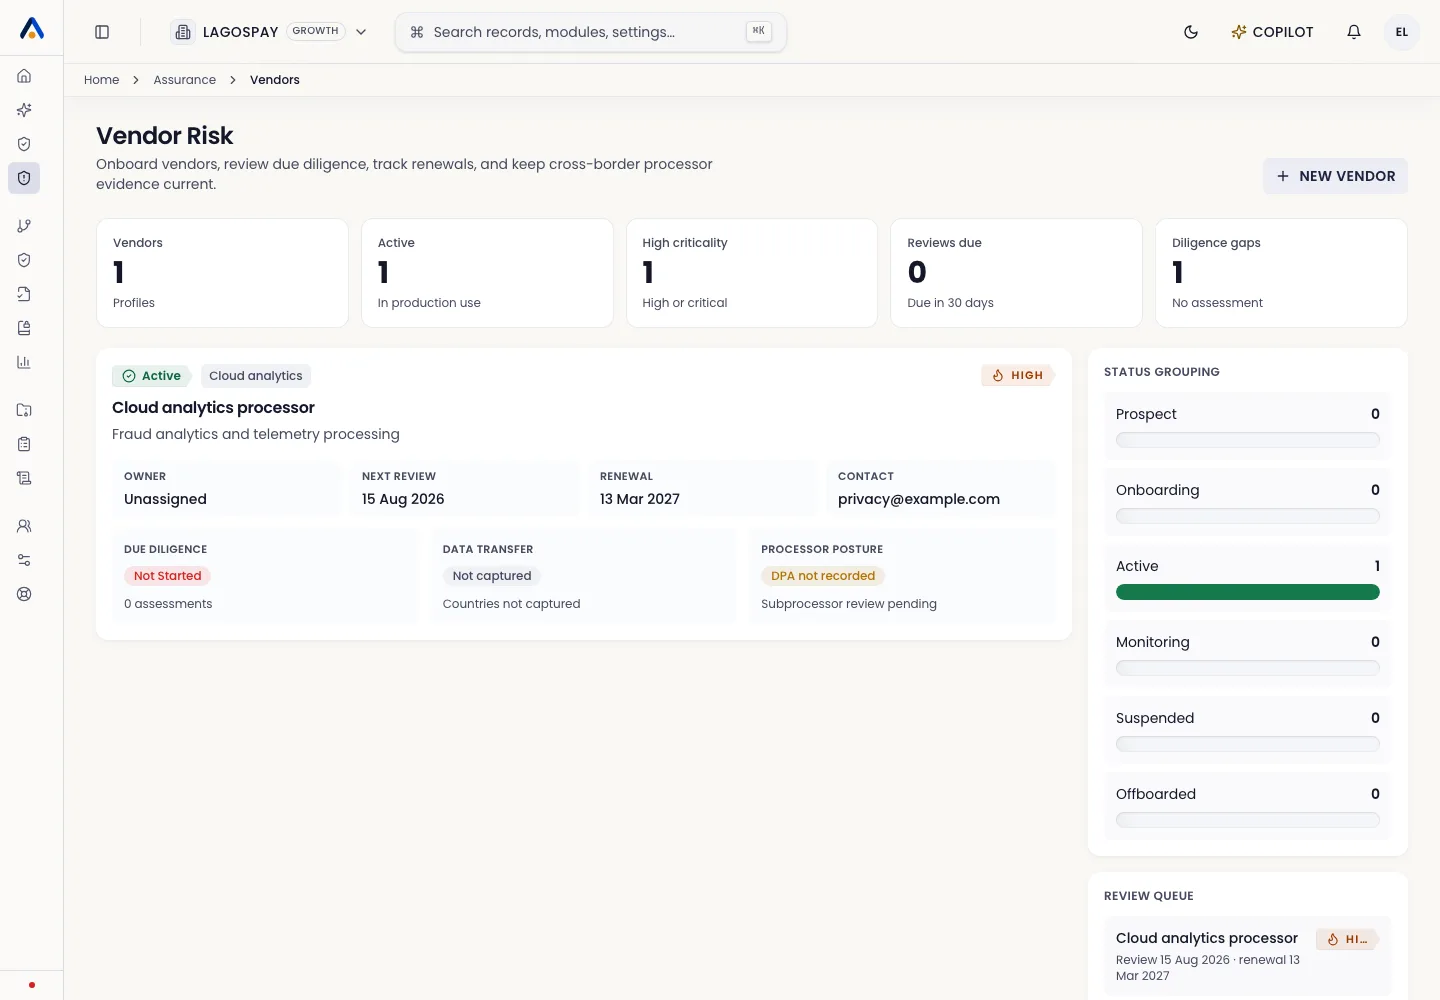Click the Prospect status progress bar
The width and height of the screenshot is (1440, 1000).
pyautogui.click(x=1248, y=440)
